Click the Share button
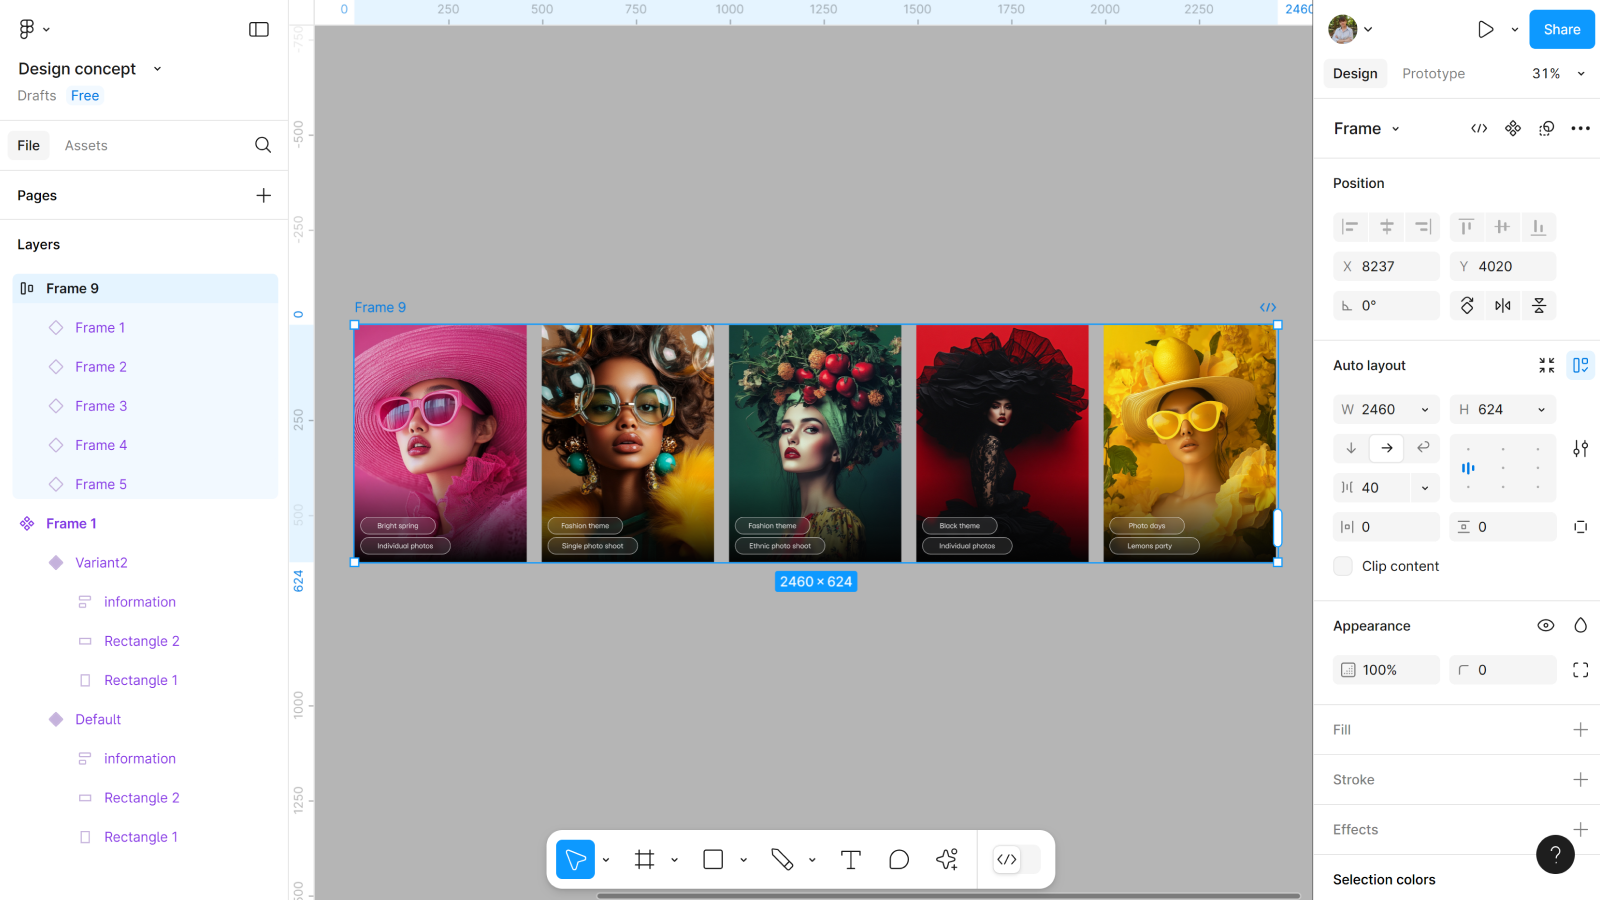The width and height of the screenshot is (1600, 900). (x=1561, y=29)
